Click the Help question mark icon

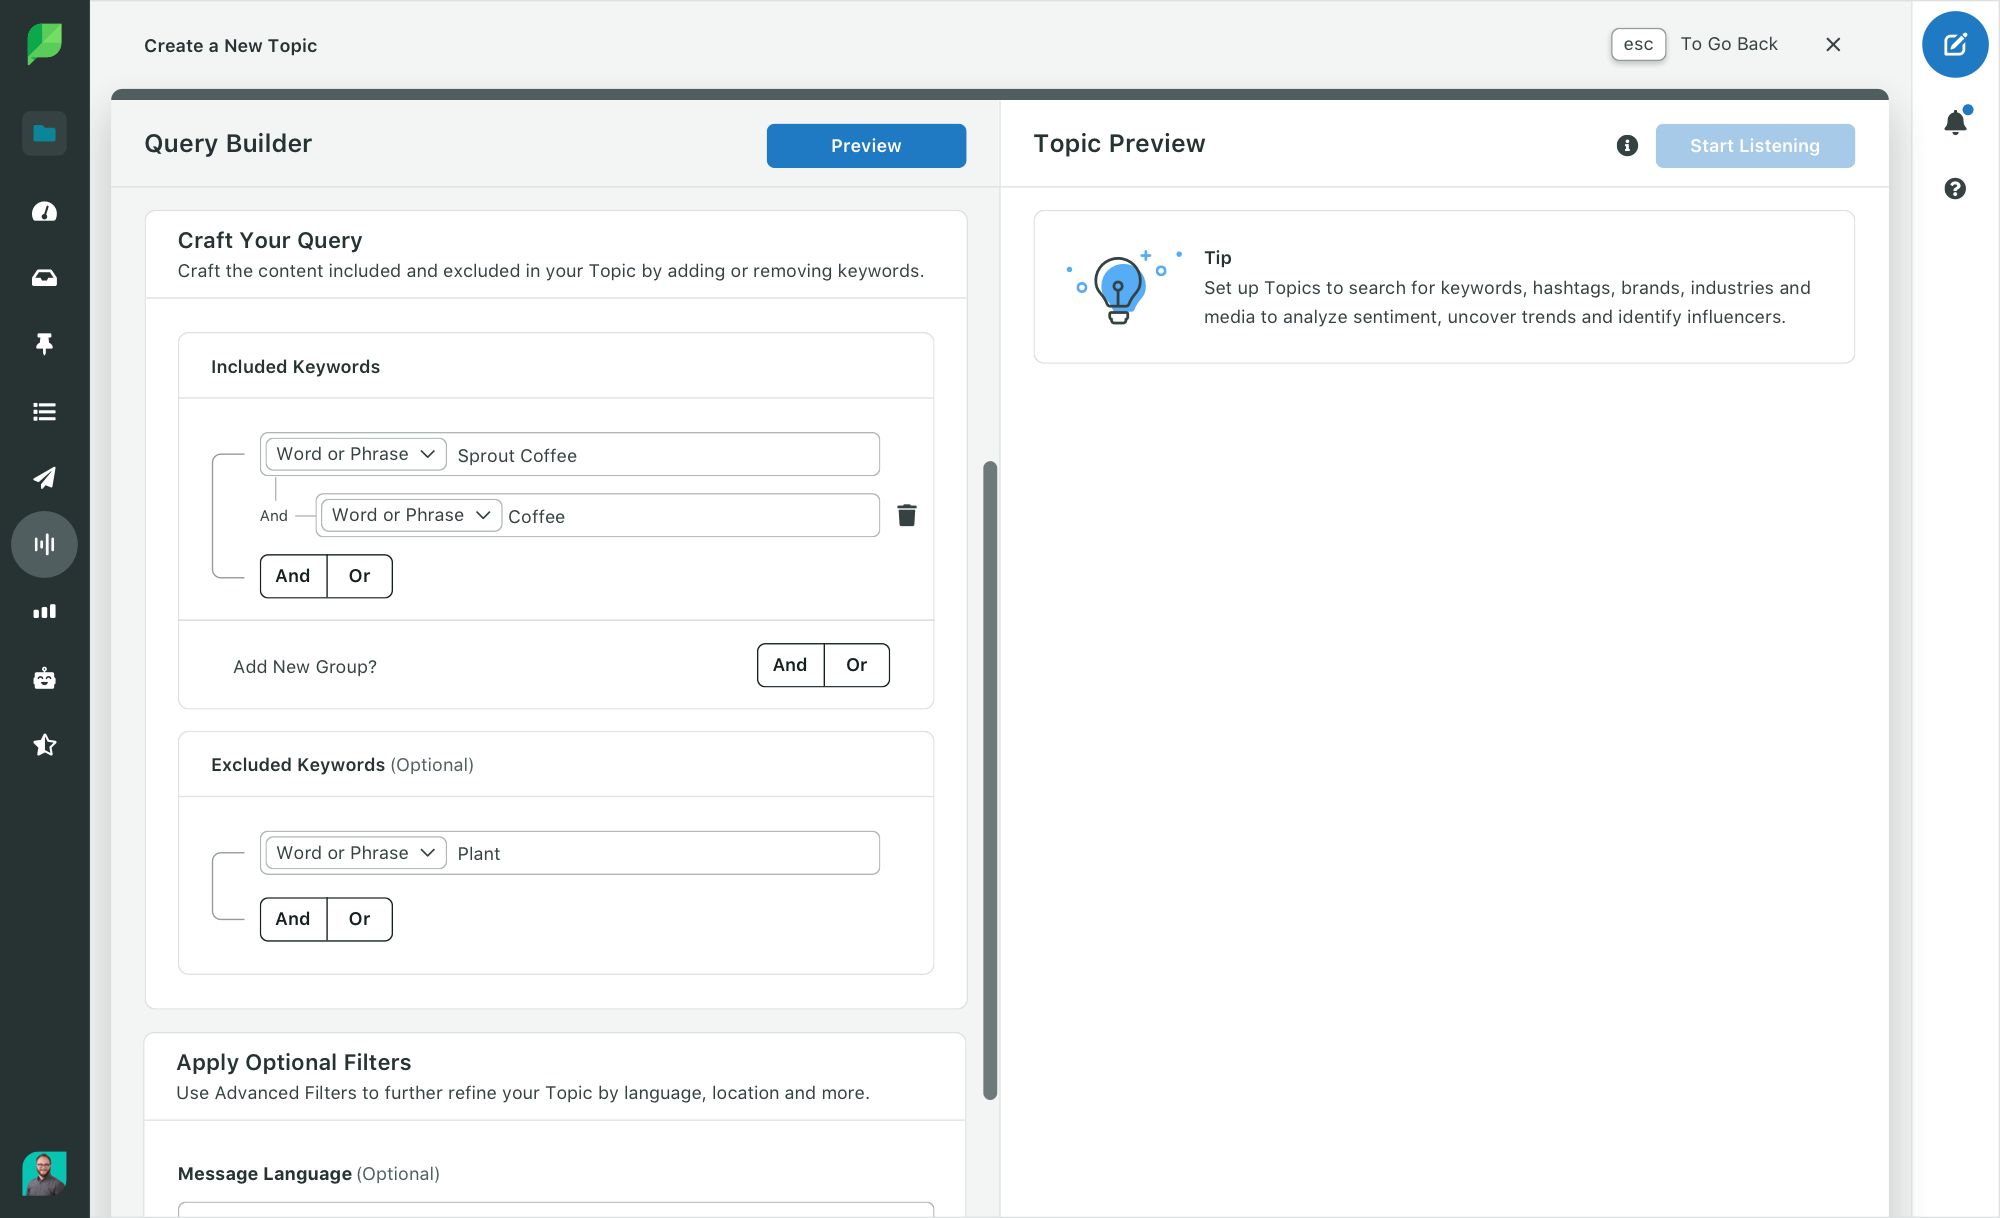1956,188
